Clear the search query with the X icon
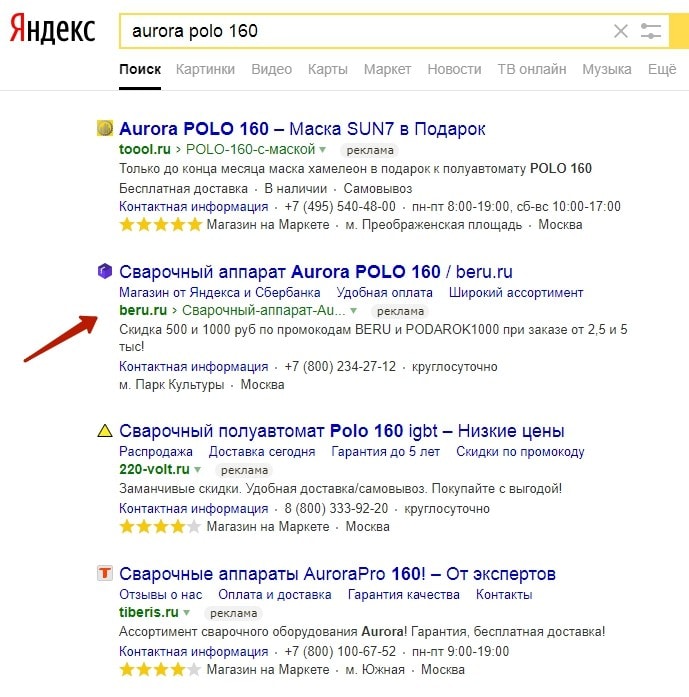This screenshot has height=697, width=689. click(x=621, y=31)
